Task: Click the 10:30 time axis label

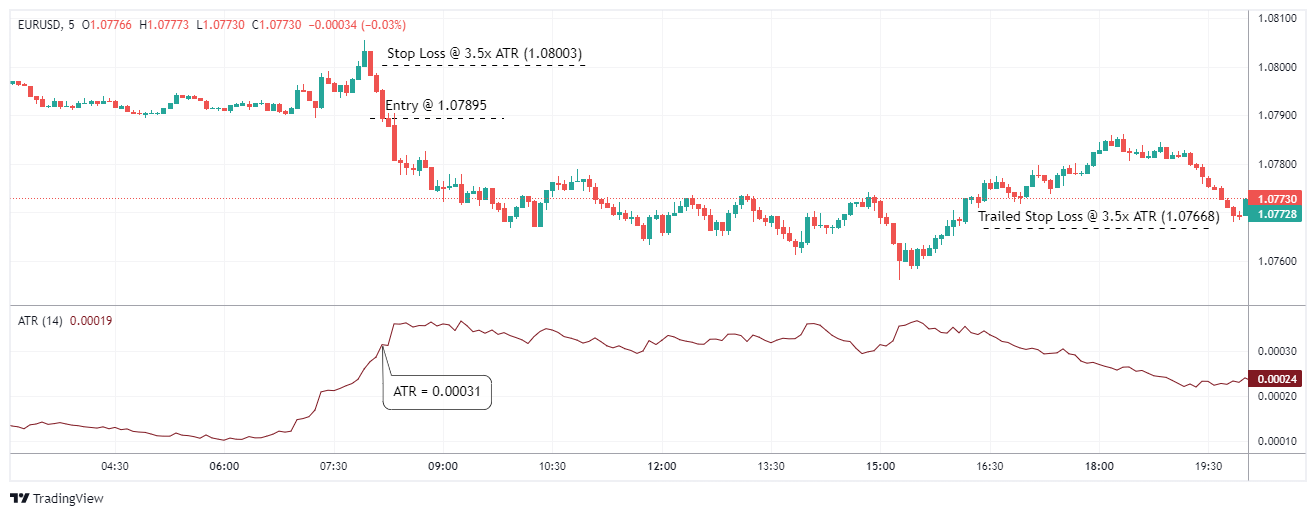Action: 552,466
